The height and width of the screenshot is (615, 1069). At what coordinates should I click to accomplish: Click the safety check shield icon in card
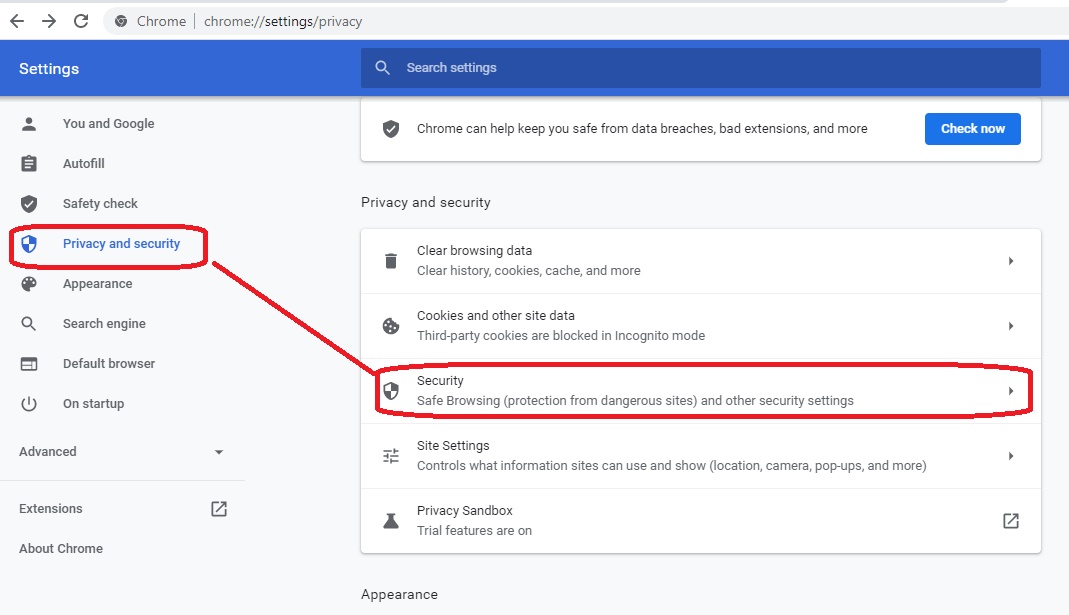click(x=391, y=129)
